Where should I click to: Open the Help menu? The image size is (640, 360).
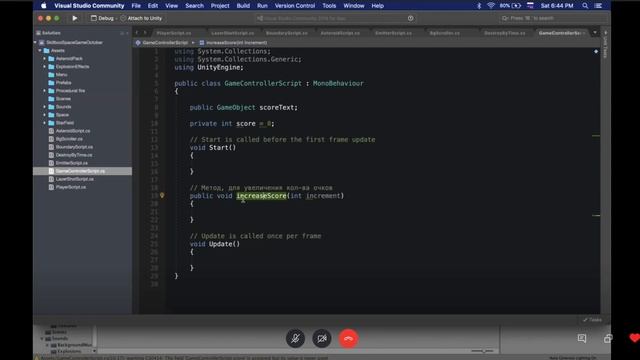click(378, 6)
